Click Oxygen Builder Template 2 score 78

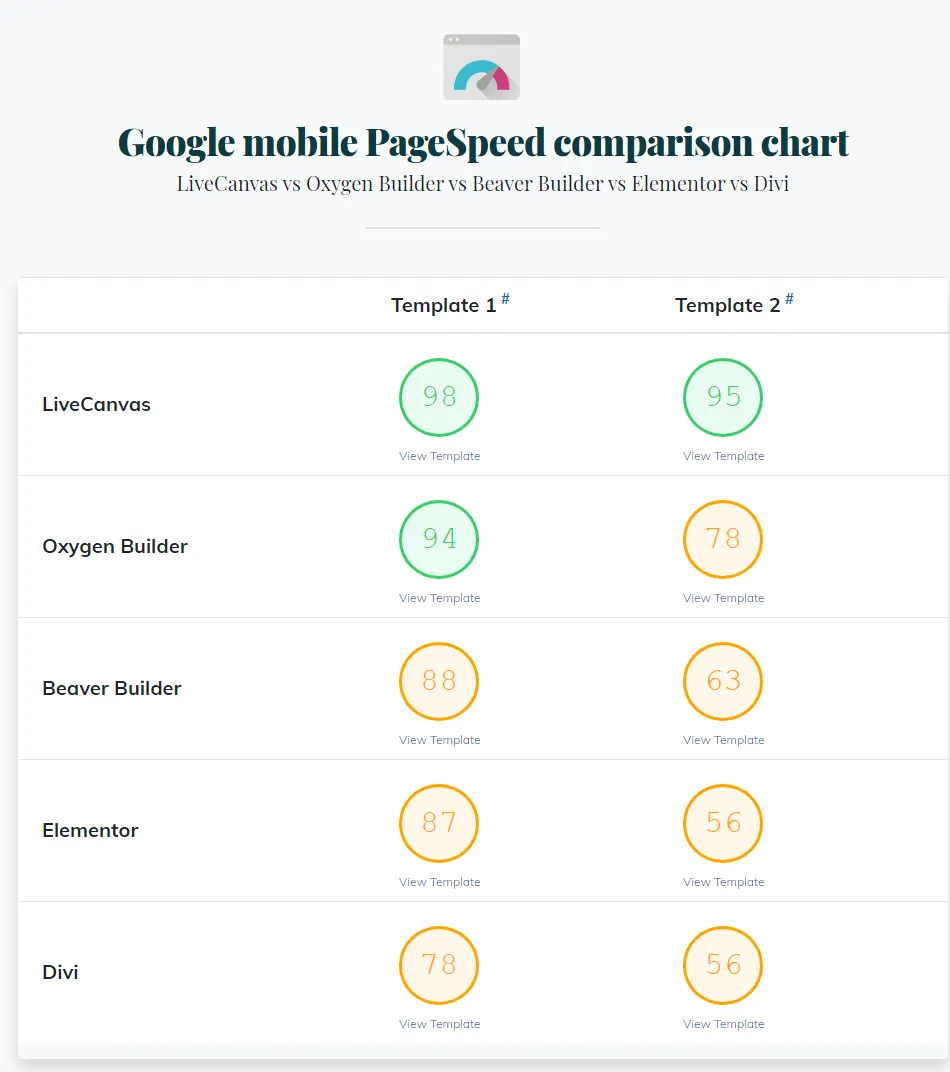pyautogui.click(x=723, y=539)
